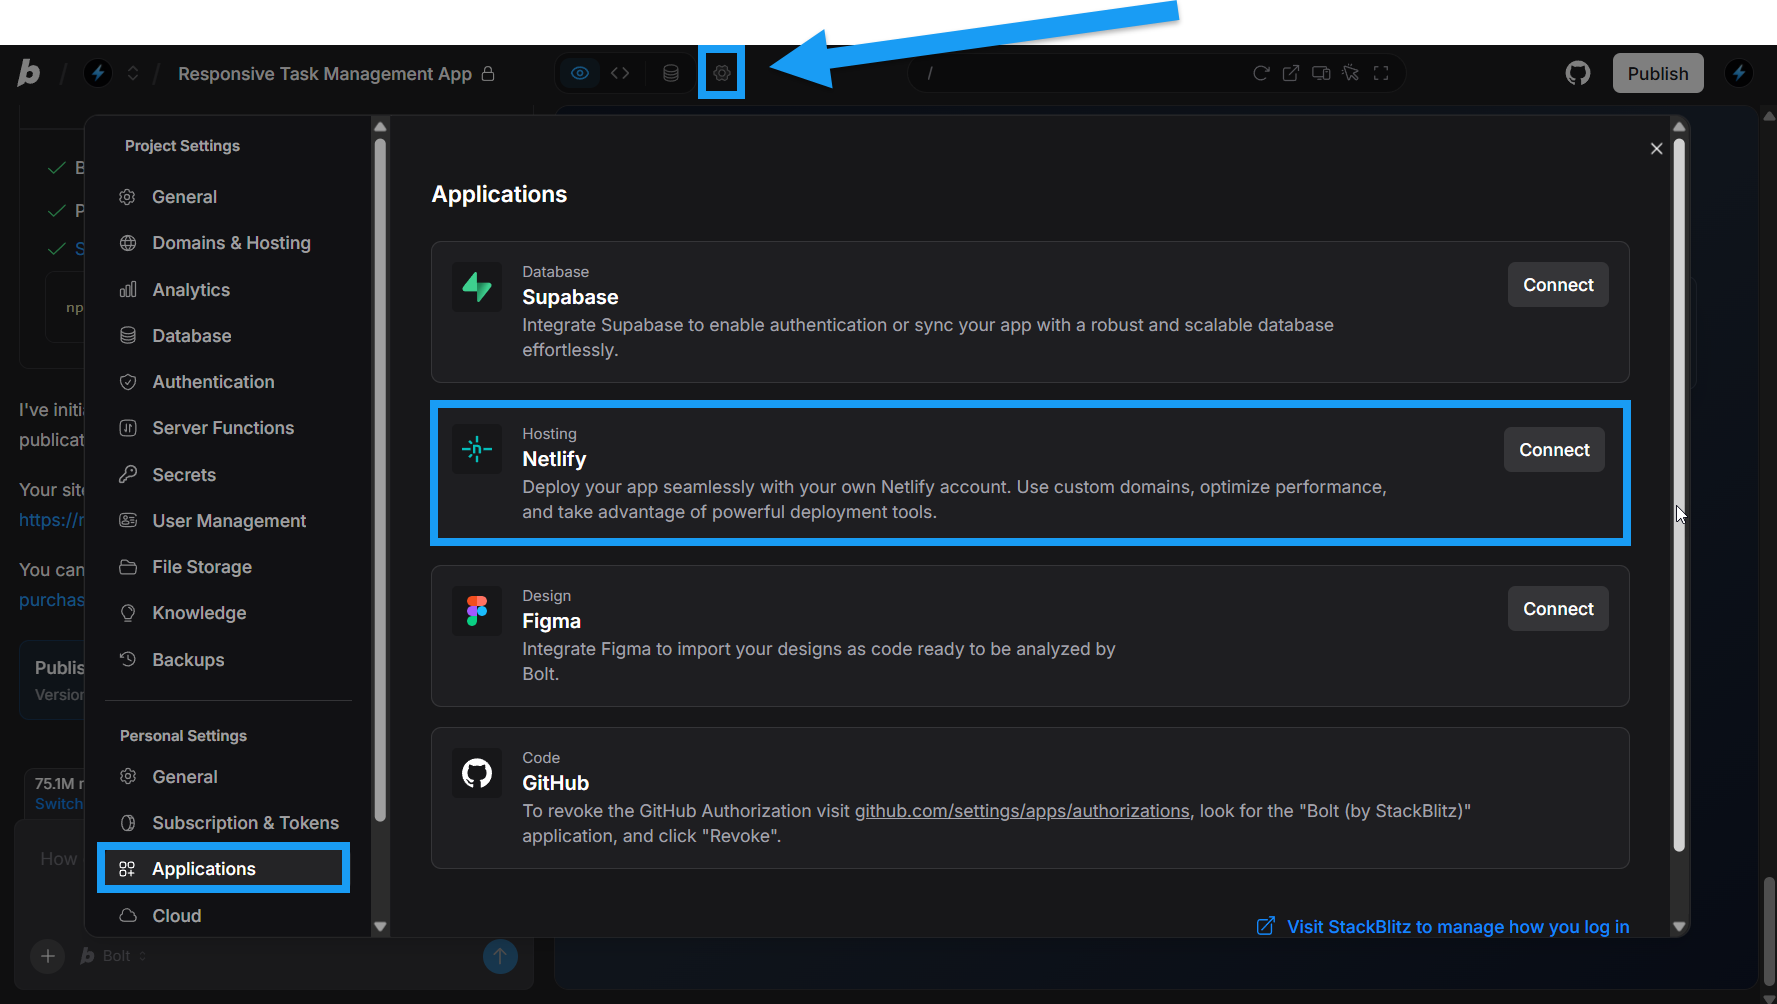The width and height of the screenshot is (1777, 1004).
Task: Connect Netlify hosting
Action: click(1554, 450)
